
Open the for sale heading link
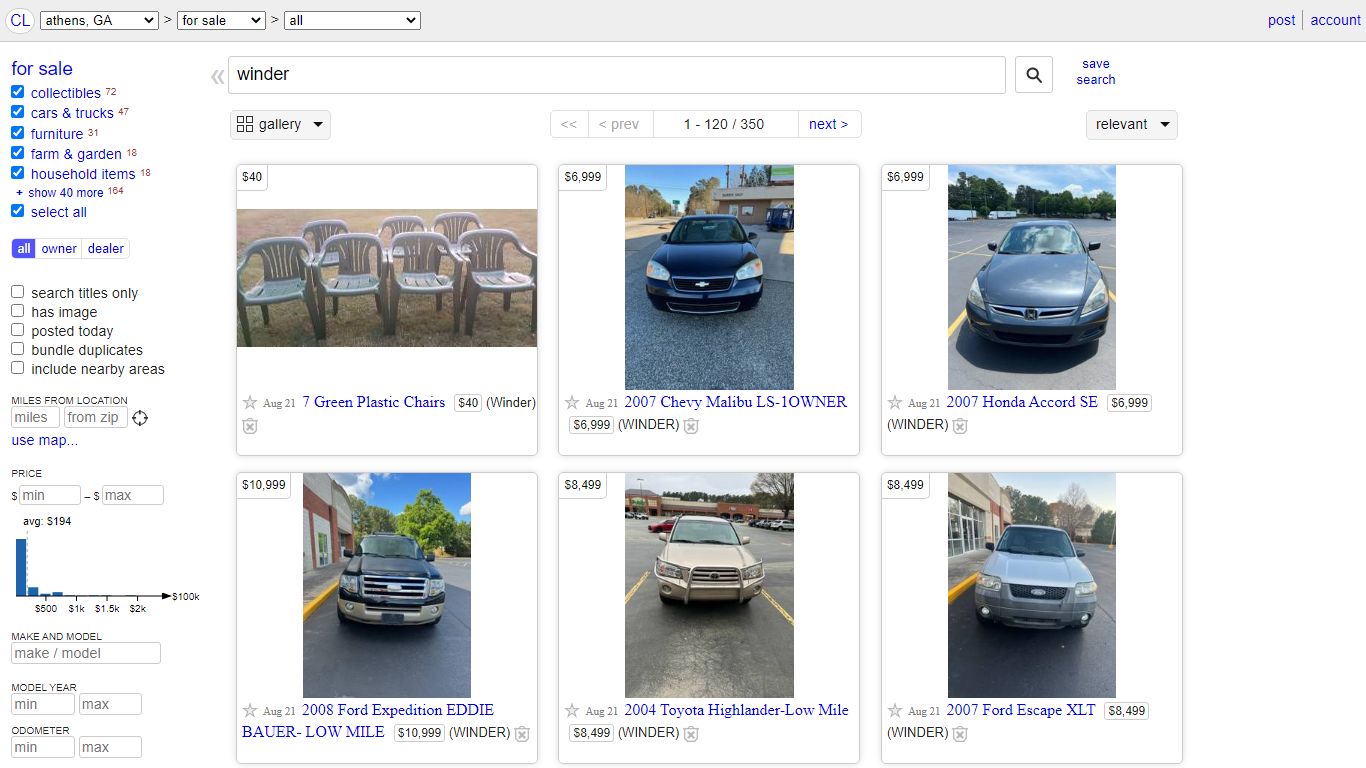[42, 69]
